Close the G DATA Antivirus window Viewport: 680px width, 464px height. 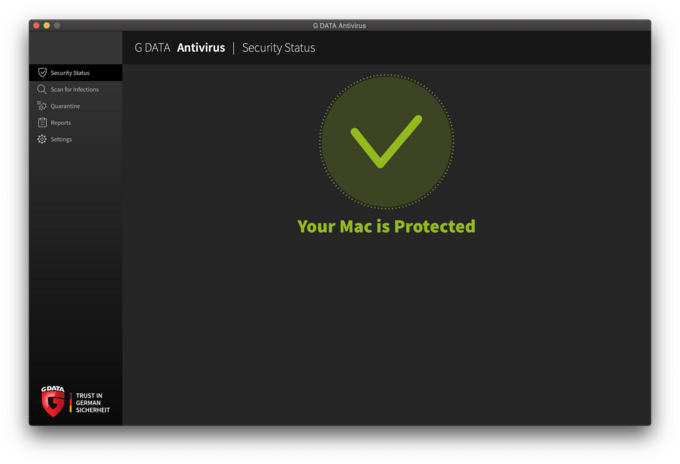(x=36, y=25)
